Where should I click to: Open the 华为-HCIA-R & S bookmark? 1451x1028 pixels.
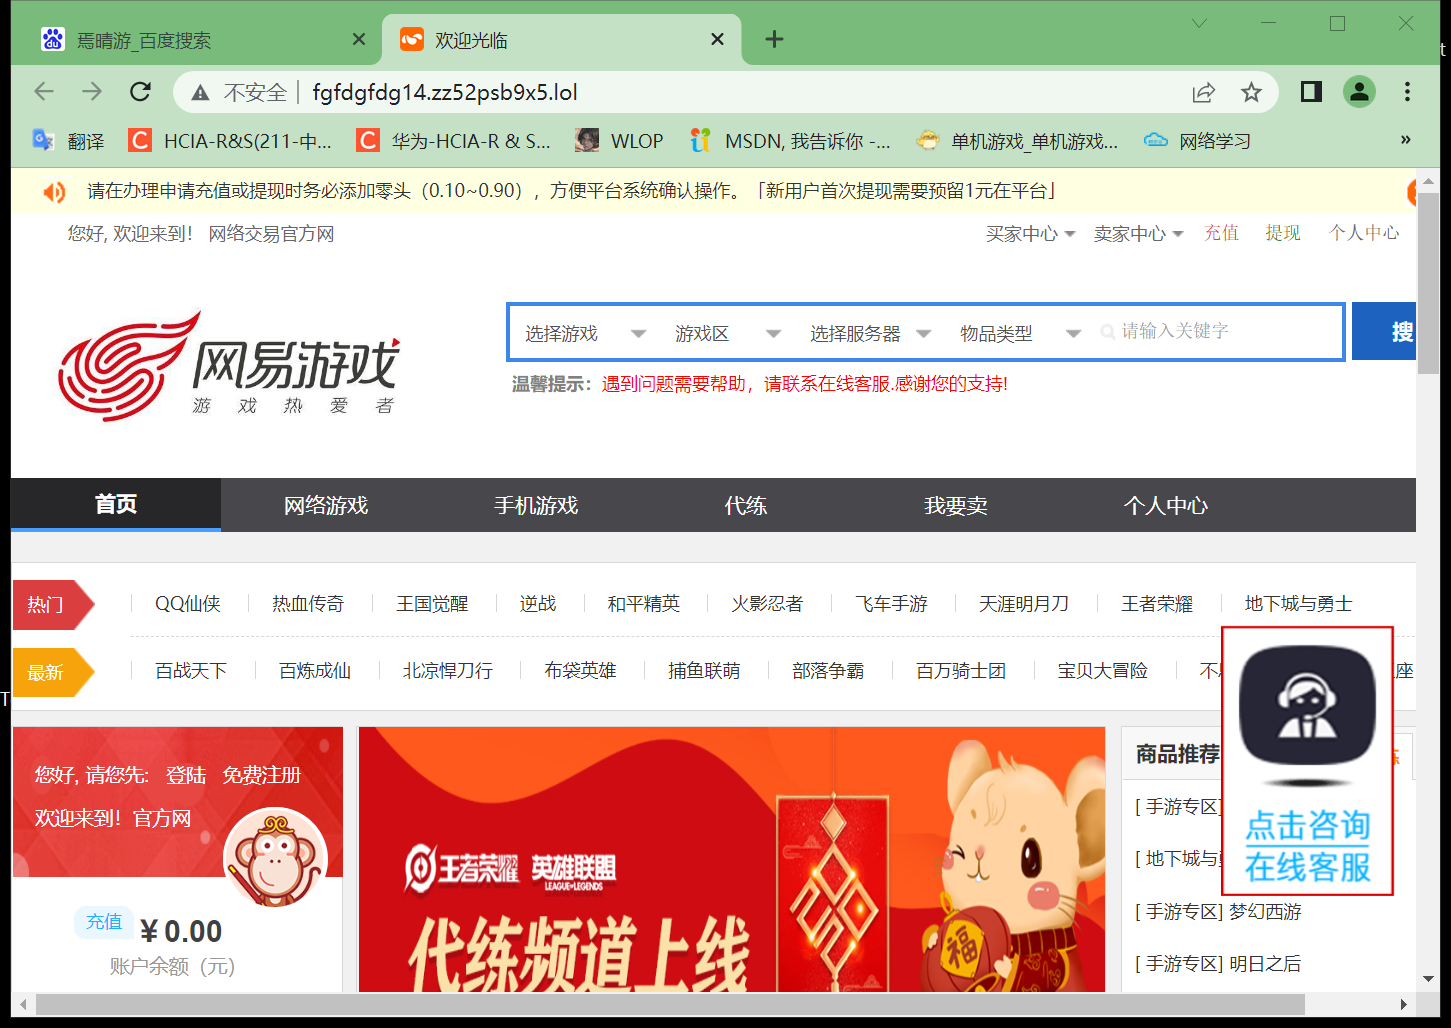click(x=454, y=141)
